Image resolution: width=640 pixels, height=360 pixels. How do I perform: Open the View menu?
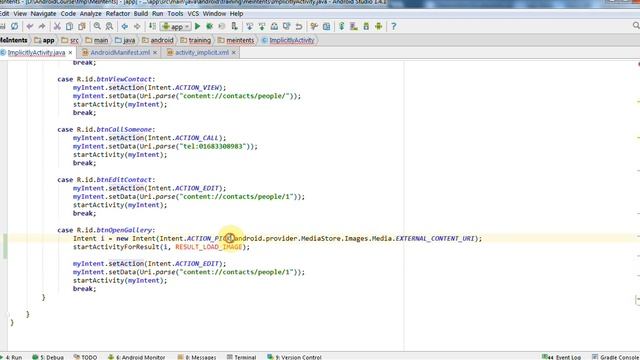tap(20, 13)
